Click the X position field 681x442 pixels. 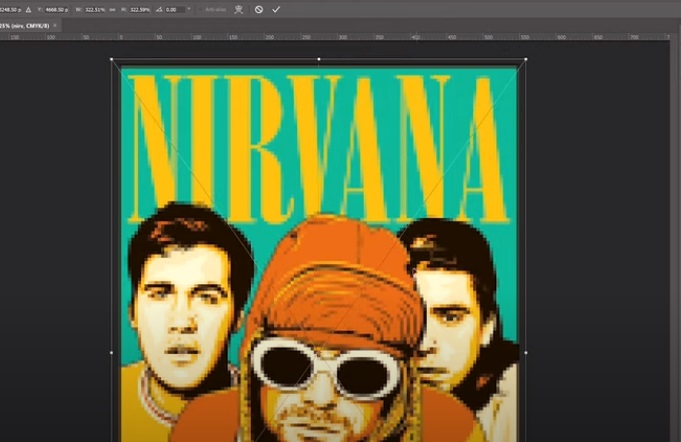[11, 10]
